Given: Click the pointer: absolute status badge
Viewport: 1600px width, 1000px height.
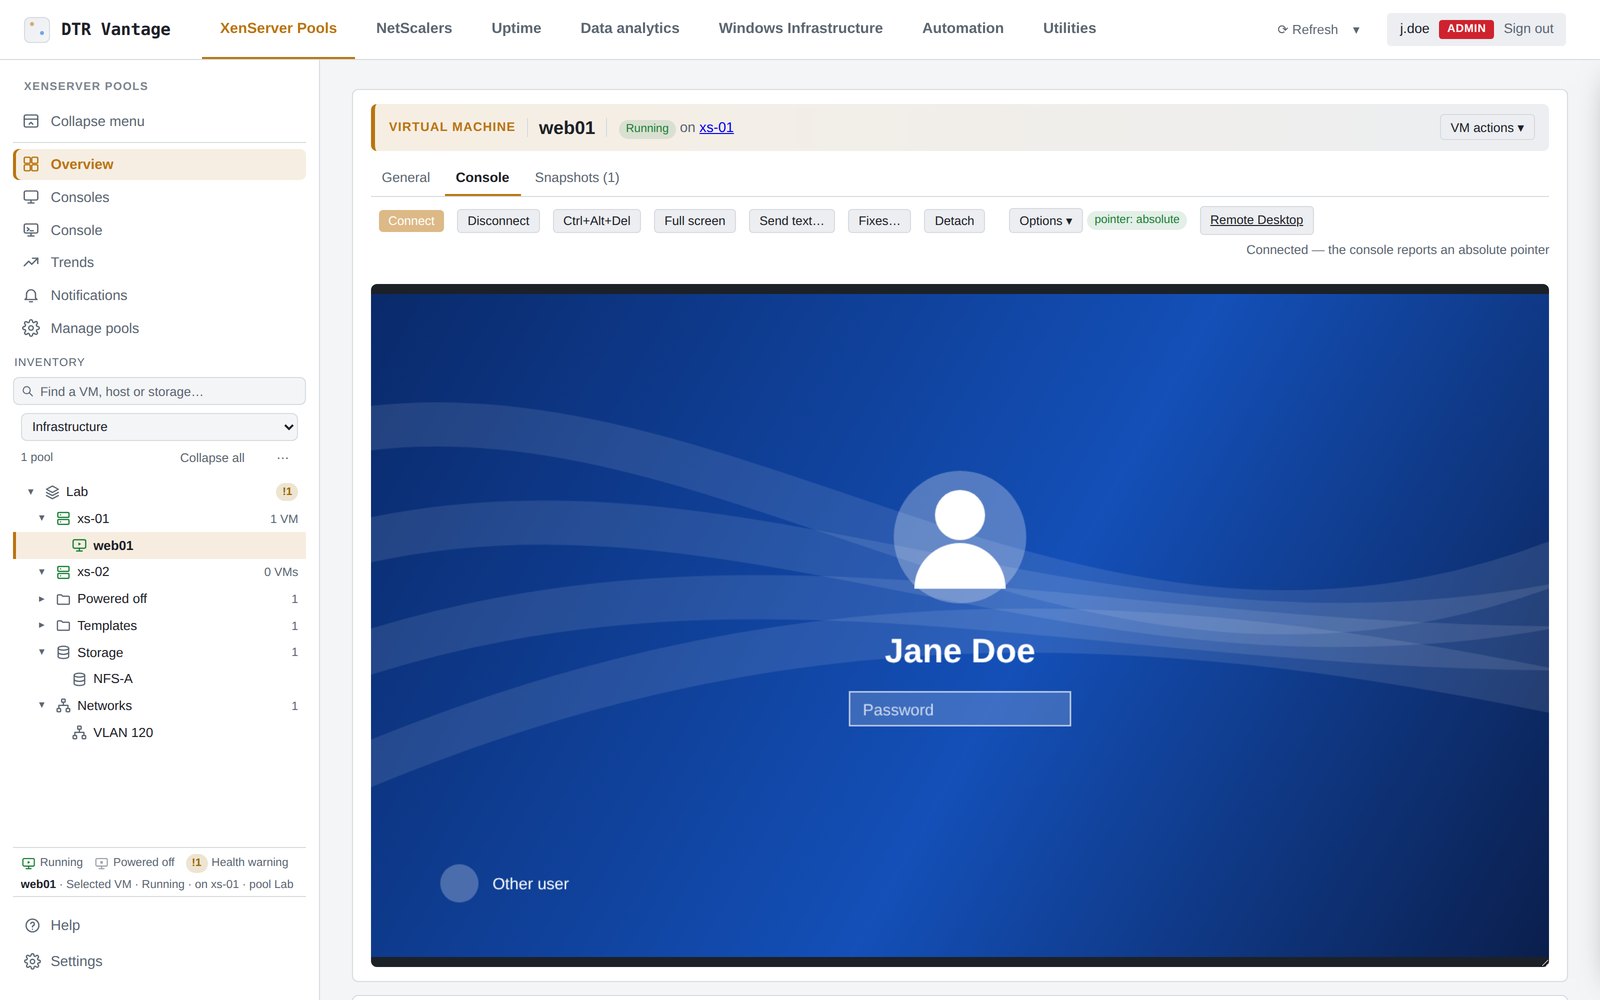Looking at the screenshot, I should 1137,220.
